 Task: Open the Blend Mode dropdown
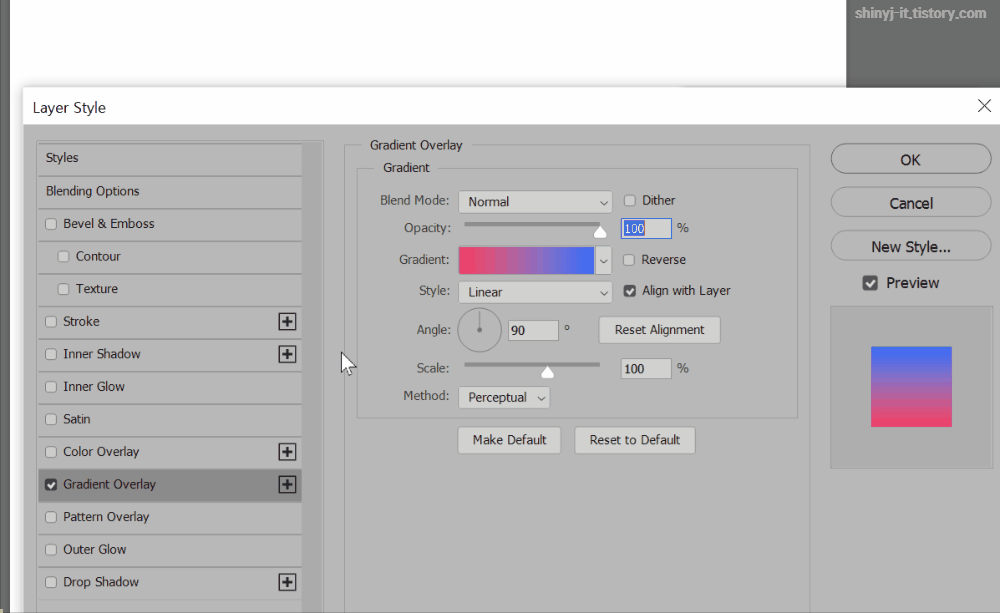(535, 202)
